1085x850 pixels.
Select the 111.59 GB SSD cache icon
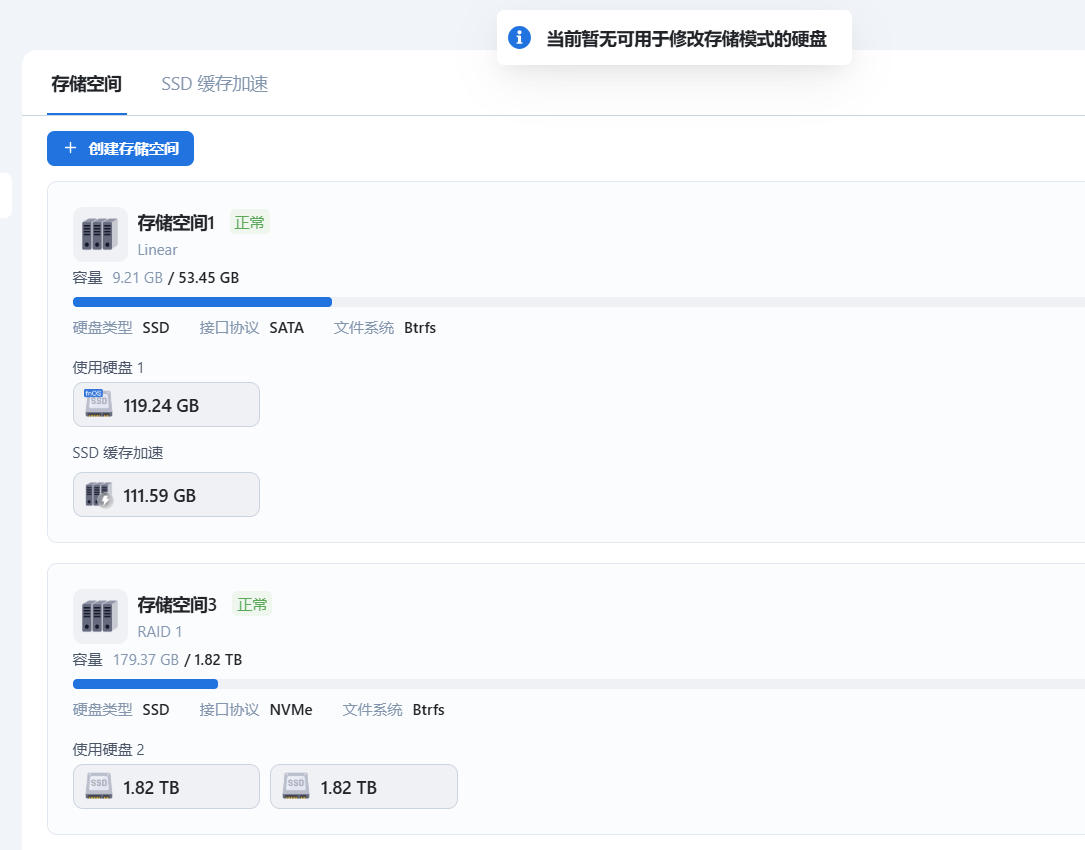pyautogui.click(x=98, y=495)
